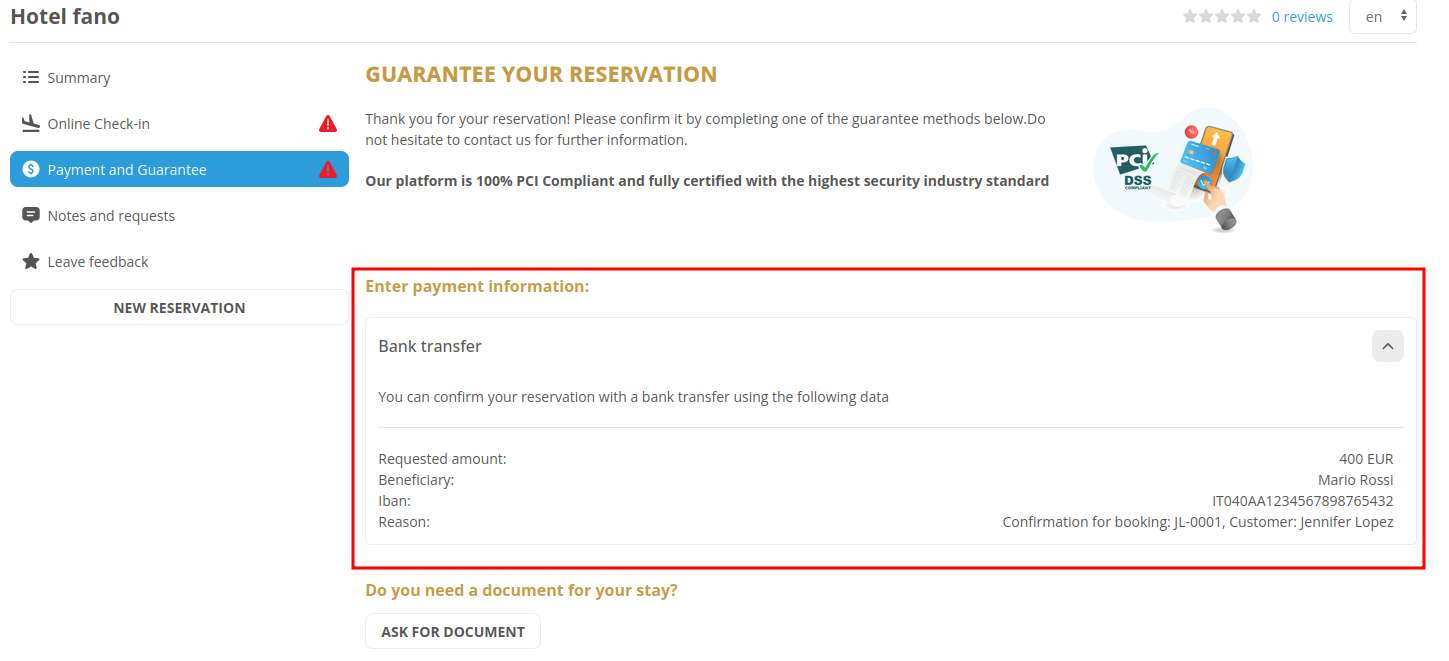This screenshot has width=1449, height=661.
Task: Click the ASK FOR DOCUMENT button
Action: [x=453, y=632]
